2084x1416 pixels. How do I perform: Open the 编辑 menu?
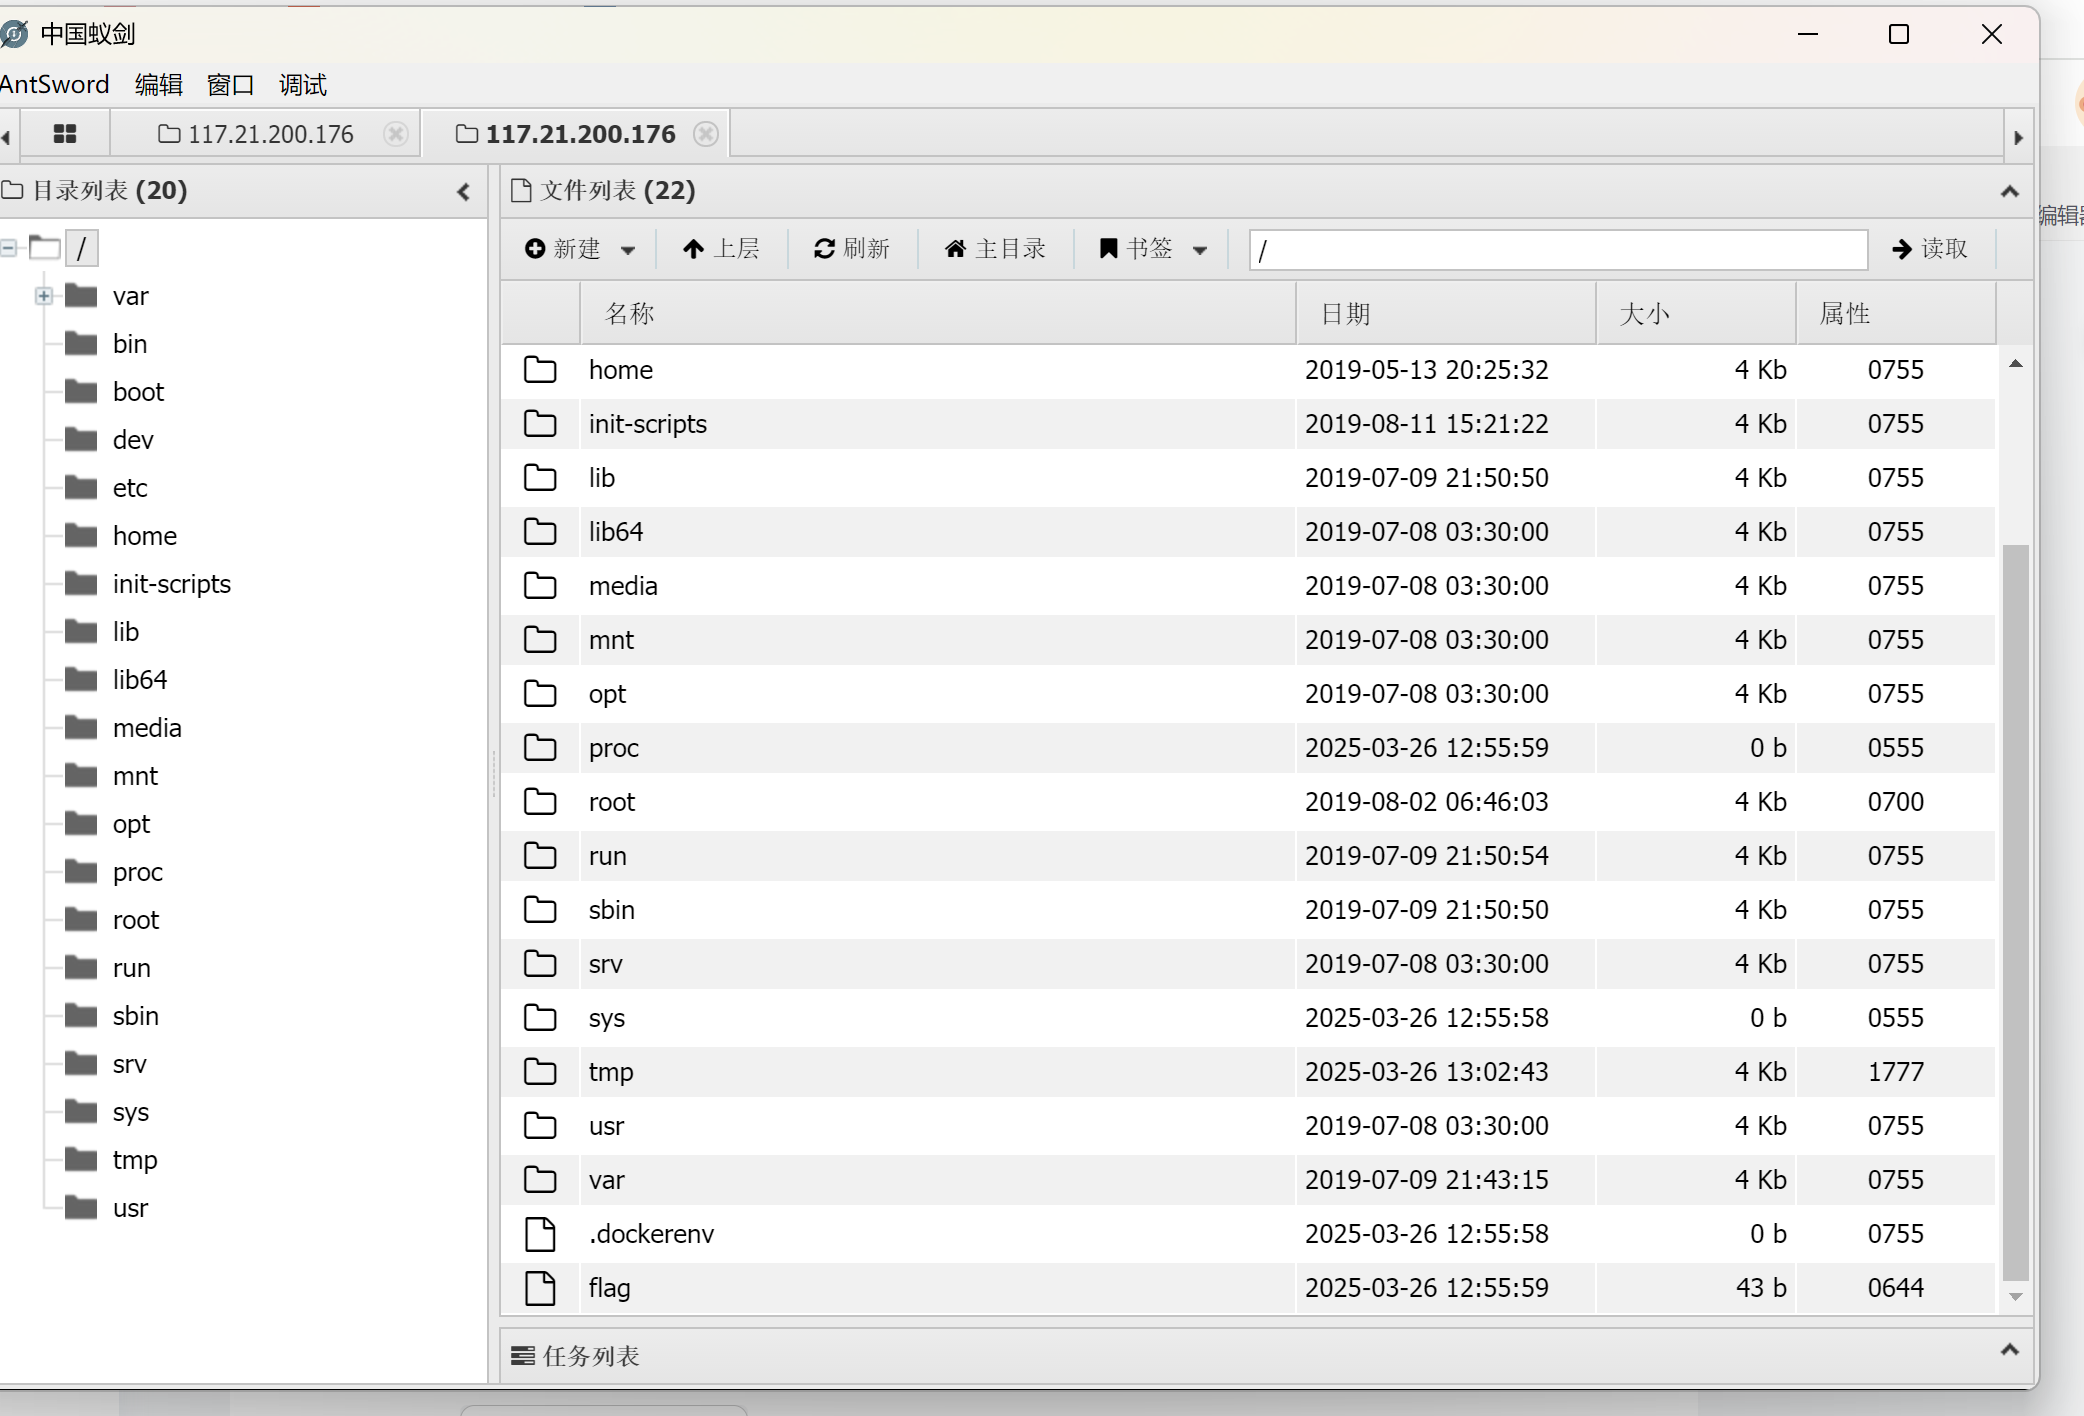click(158, 85)
